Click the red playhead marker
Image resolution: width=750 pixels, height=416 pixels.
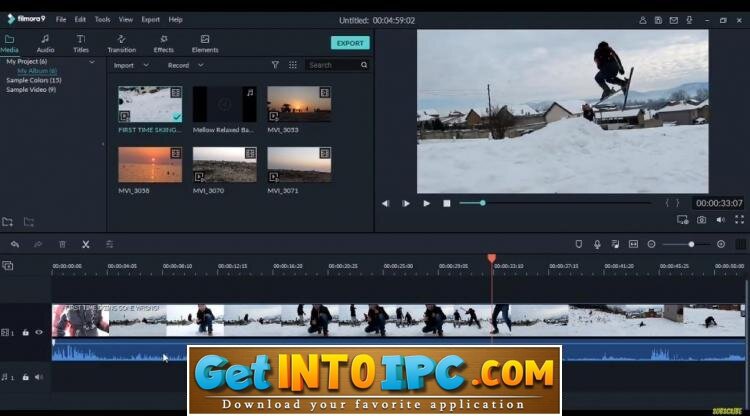[x=491, y=259]
